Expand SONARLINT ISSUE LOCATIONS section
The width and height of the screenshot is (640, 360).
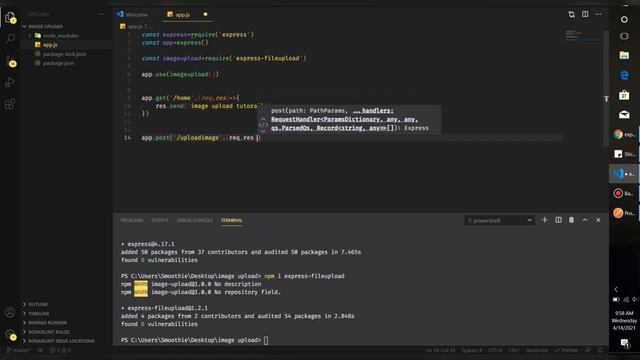coord(60,341)
